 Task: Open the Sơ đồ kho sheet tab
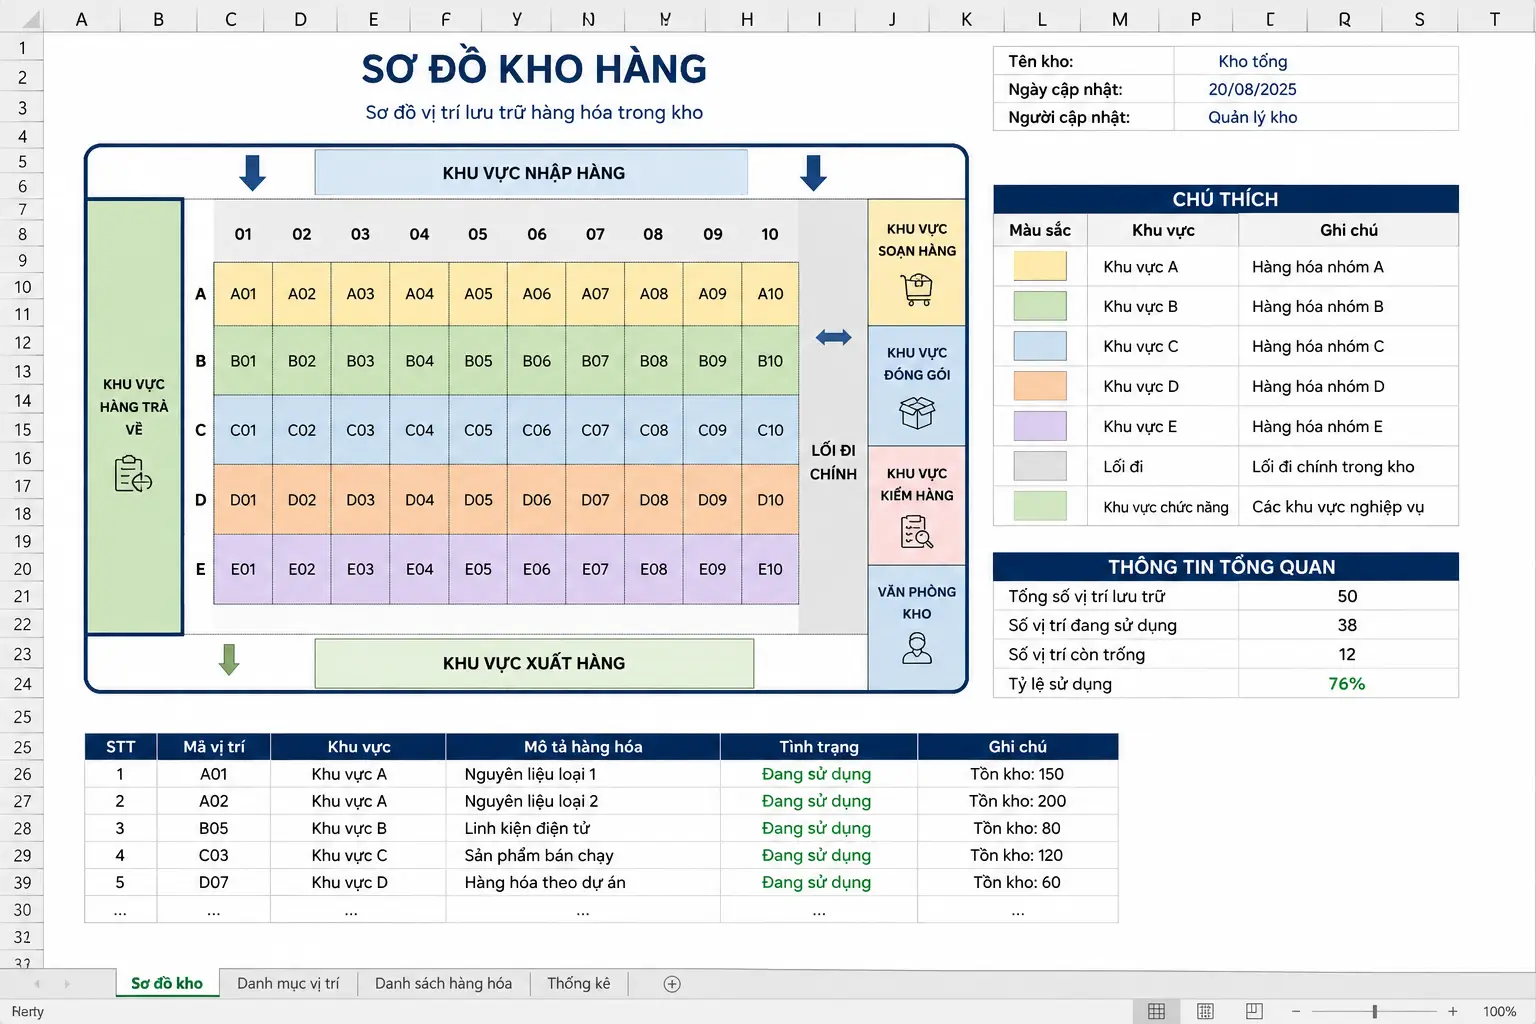tap(167, 984)
